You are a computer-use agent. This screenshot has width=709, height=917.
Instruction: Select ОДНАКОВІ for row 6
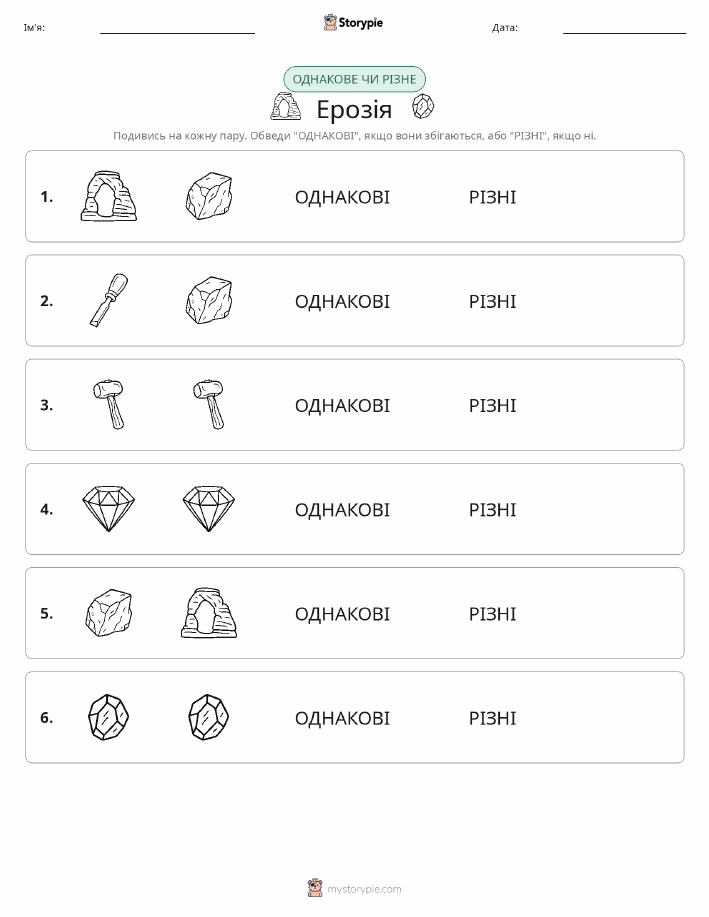(x=342, y=718)
